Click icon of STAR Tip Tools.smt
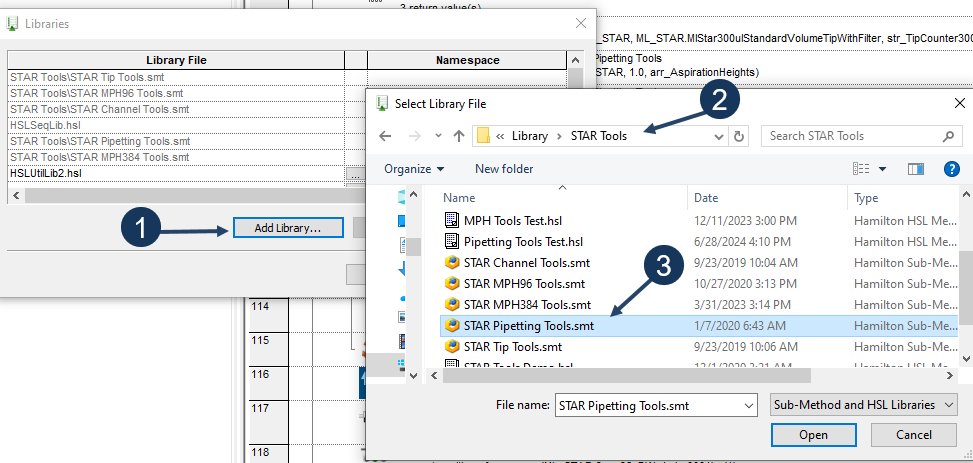Image resolution: width=973 pixels, height=463 pixels. (452, 346)
